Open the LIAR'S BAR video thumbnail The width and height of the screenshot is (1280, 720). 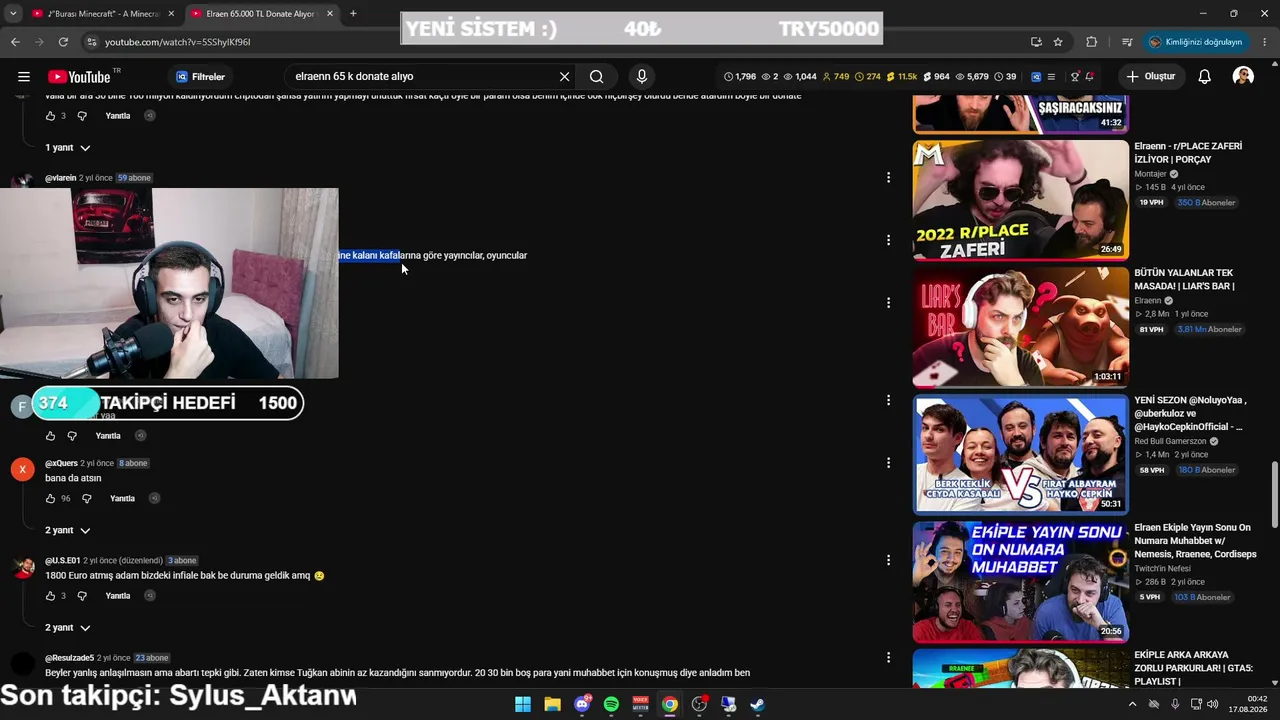click(x=1020, y=326)
